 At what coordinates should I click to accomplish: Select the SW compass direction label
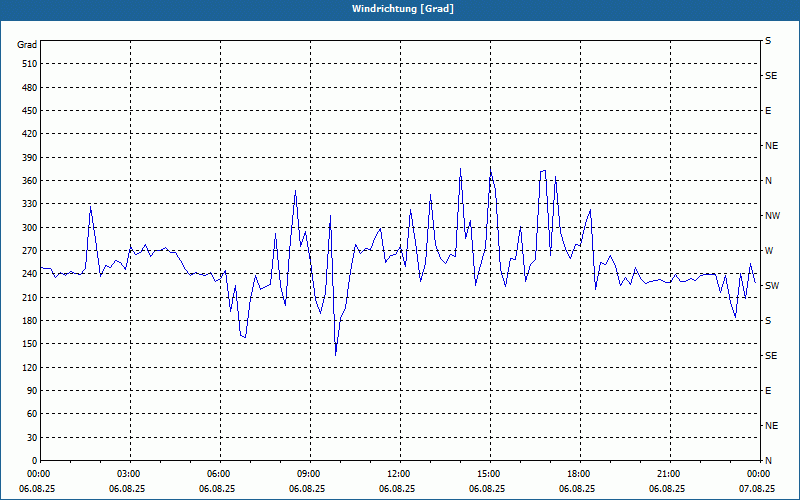[x=772, y=286]
